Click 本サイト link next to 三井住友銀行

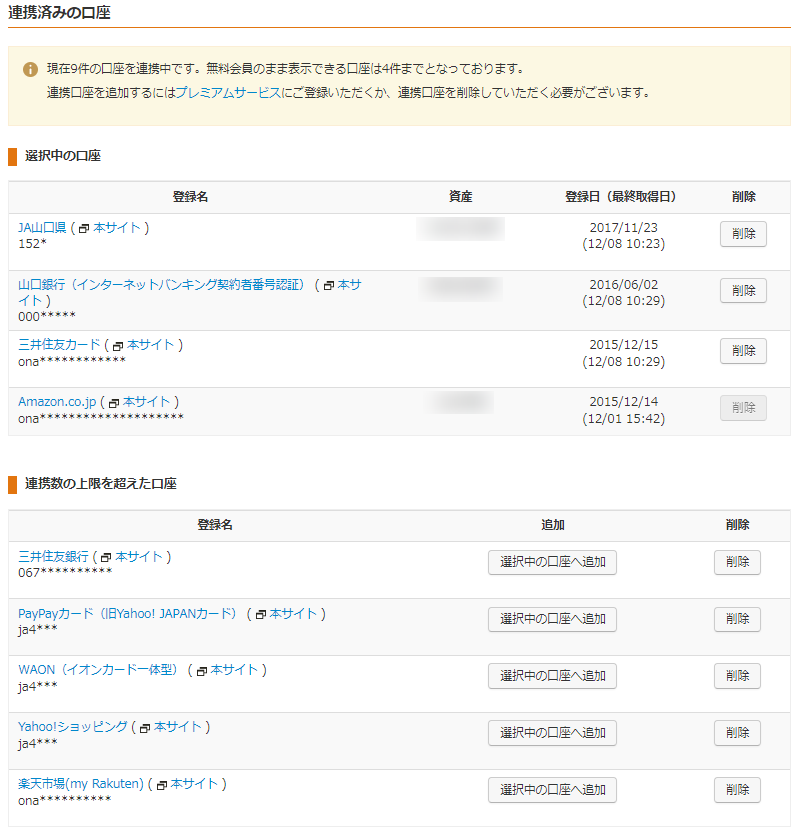139,557
